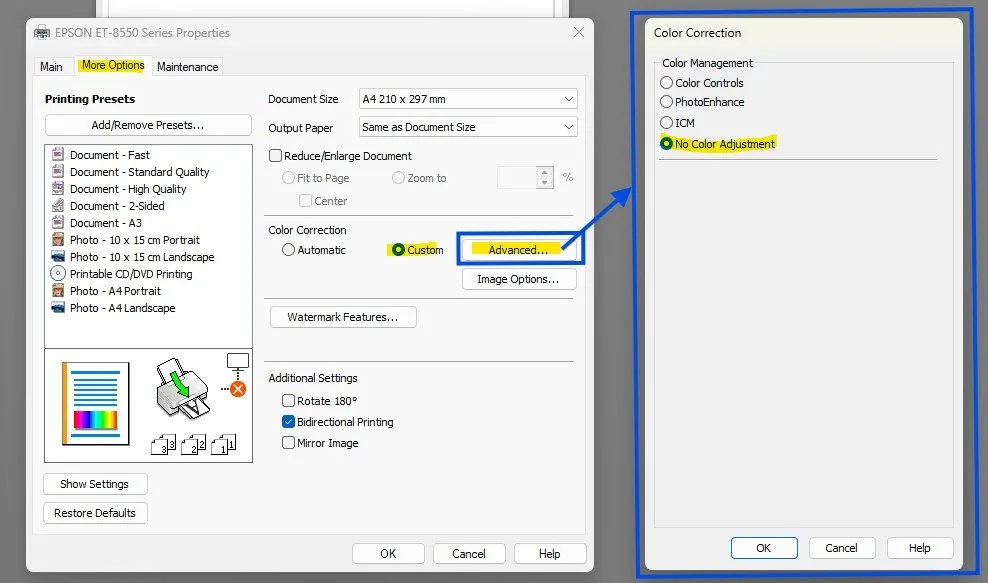Select No Color Adjustment option

coord(666,144)
